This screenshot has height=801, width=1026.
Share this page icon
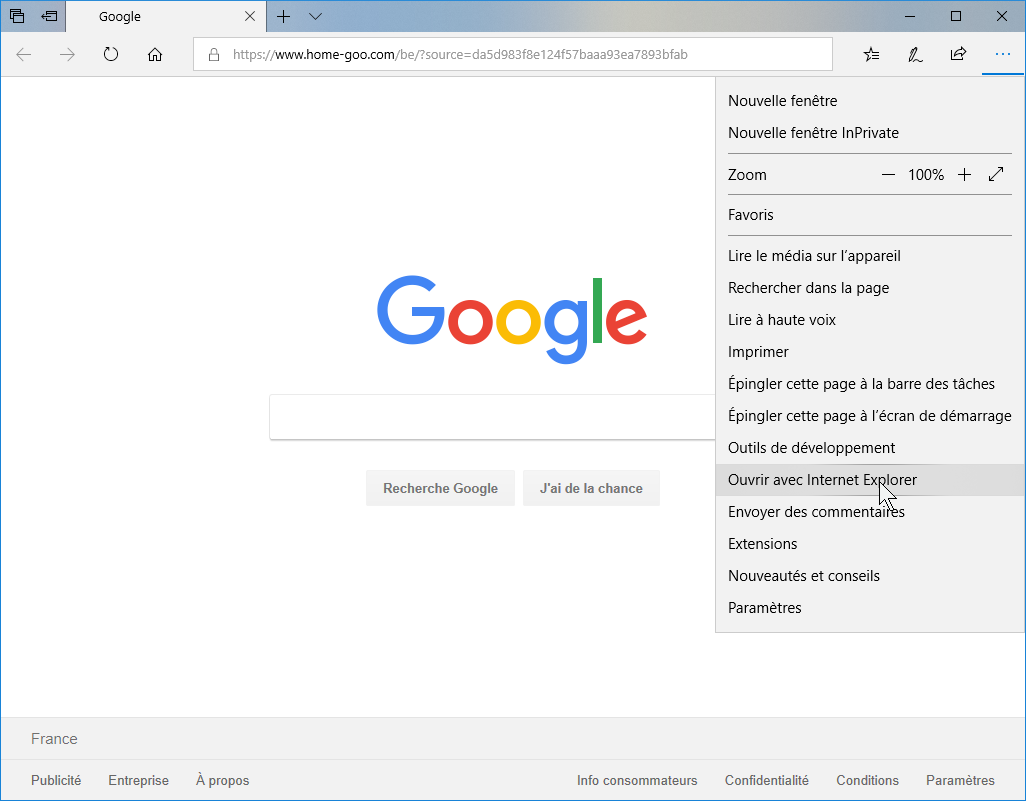tap(958, 54)
